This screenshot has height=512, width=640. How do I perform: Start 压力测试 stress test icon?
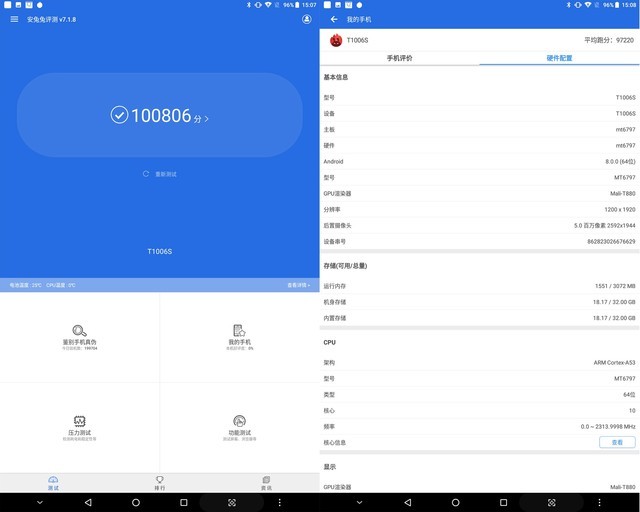[x=79, y=421]
